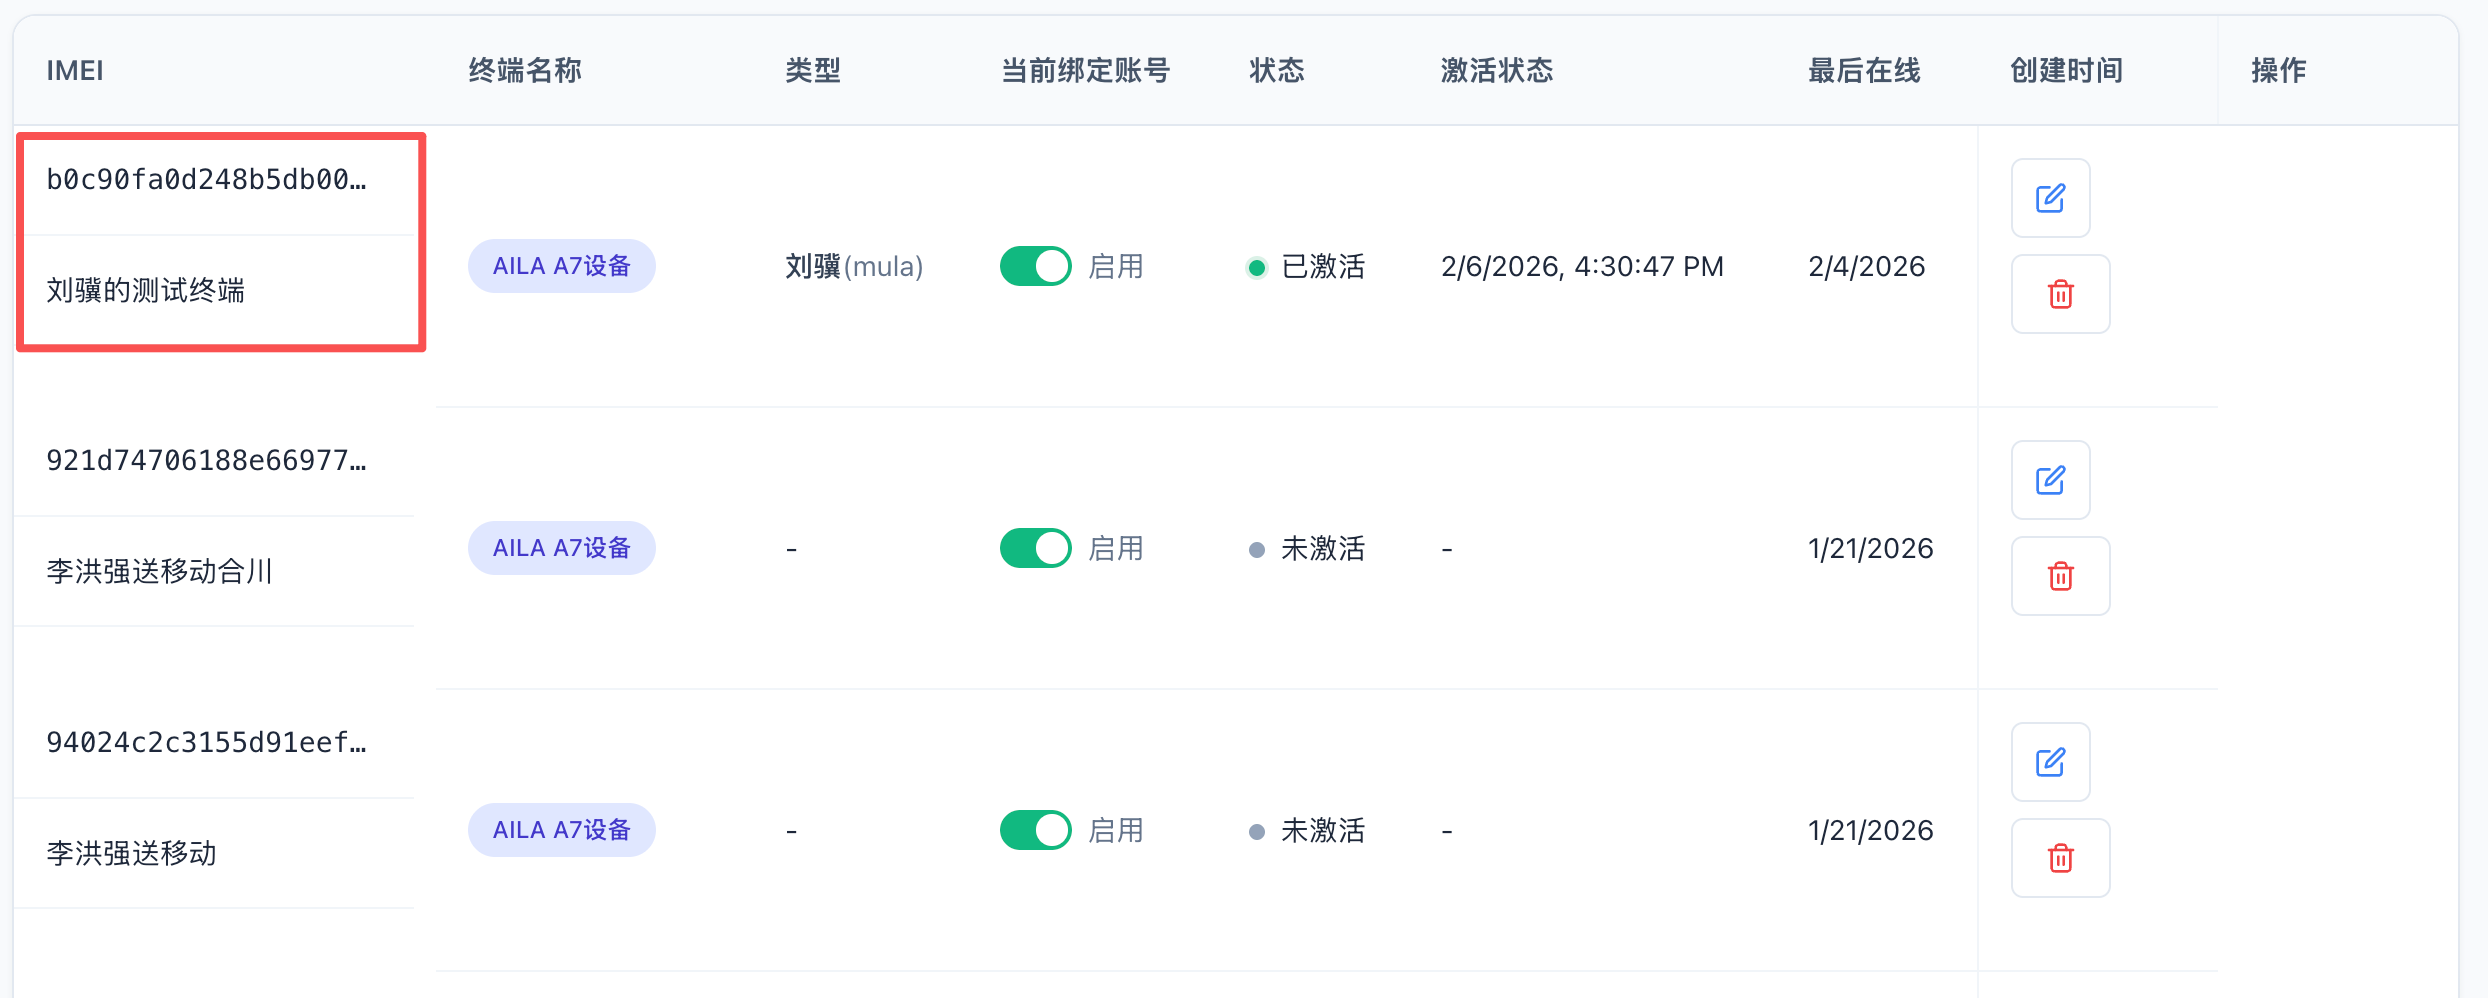This screenshot has width=2488, height=998.
Task: Select the AILA A7设备 tag in first row
Action: pyautogui.click(x=561, y=266)
